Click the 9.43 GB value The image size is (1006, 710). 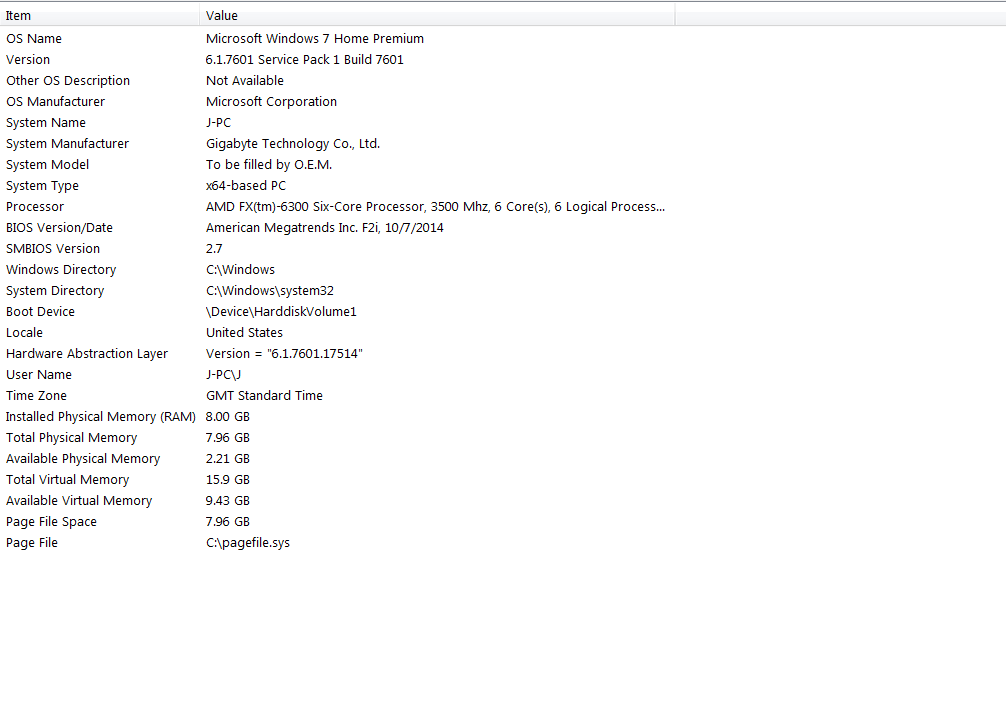(x=227, y=501)
